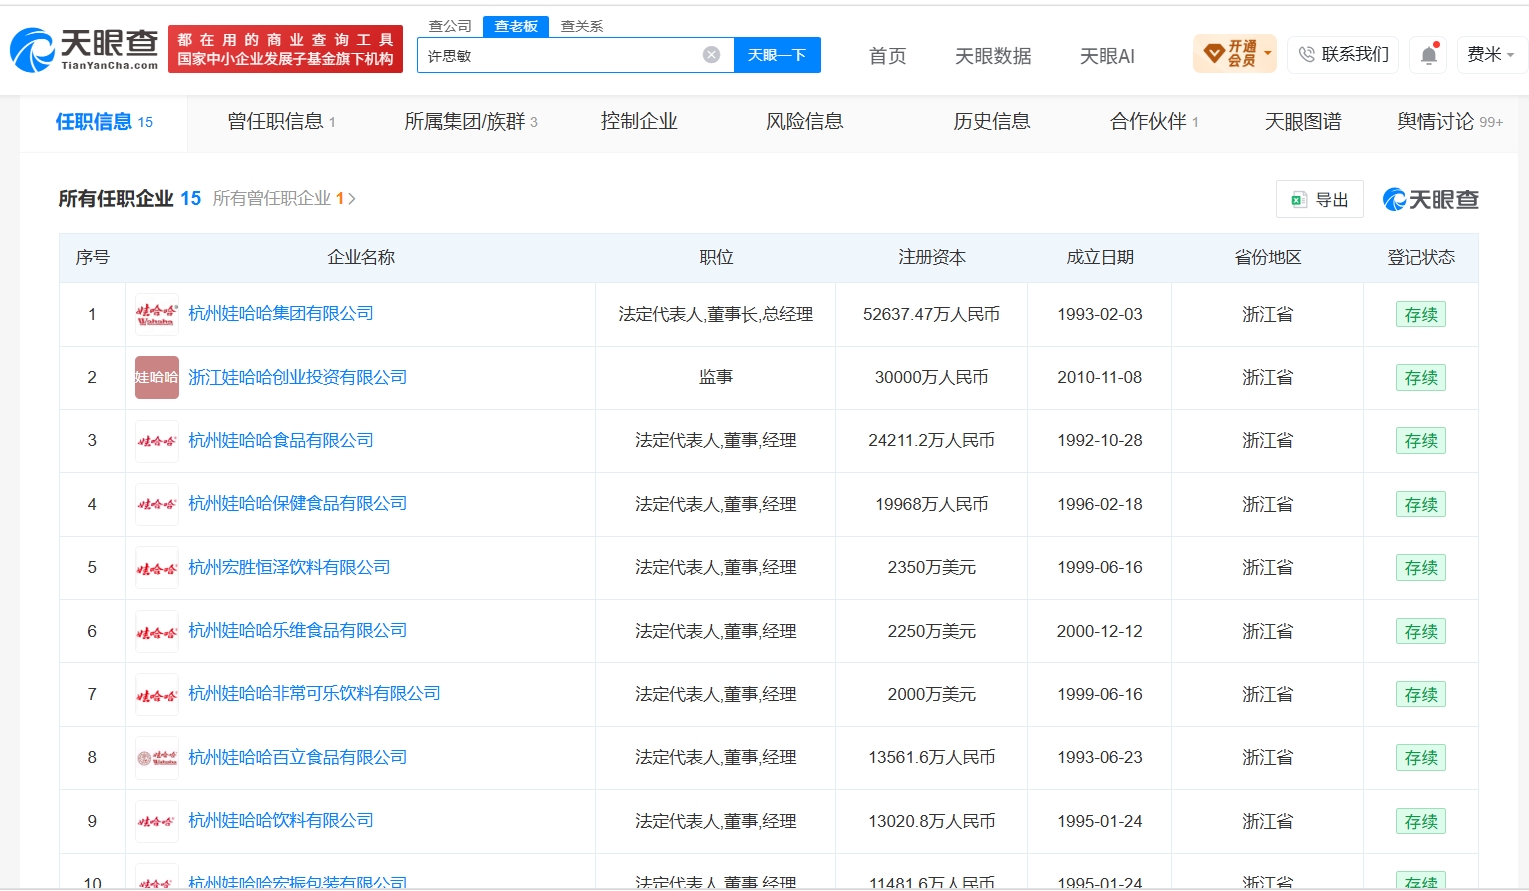
Task: Expand 所有曾任职企业 chevron link
Action: 284,198
